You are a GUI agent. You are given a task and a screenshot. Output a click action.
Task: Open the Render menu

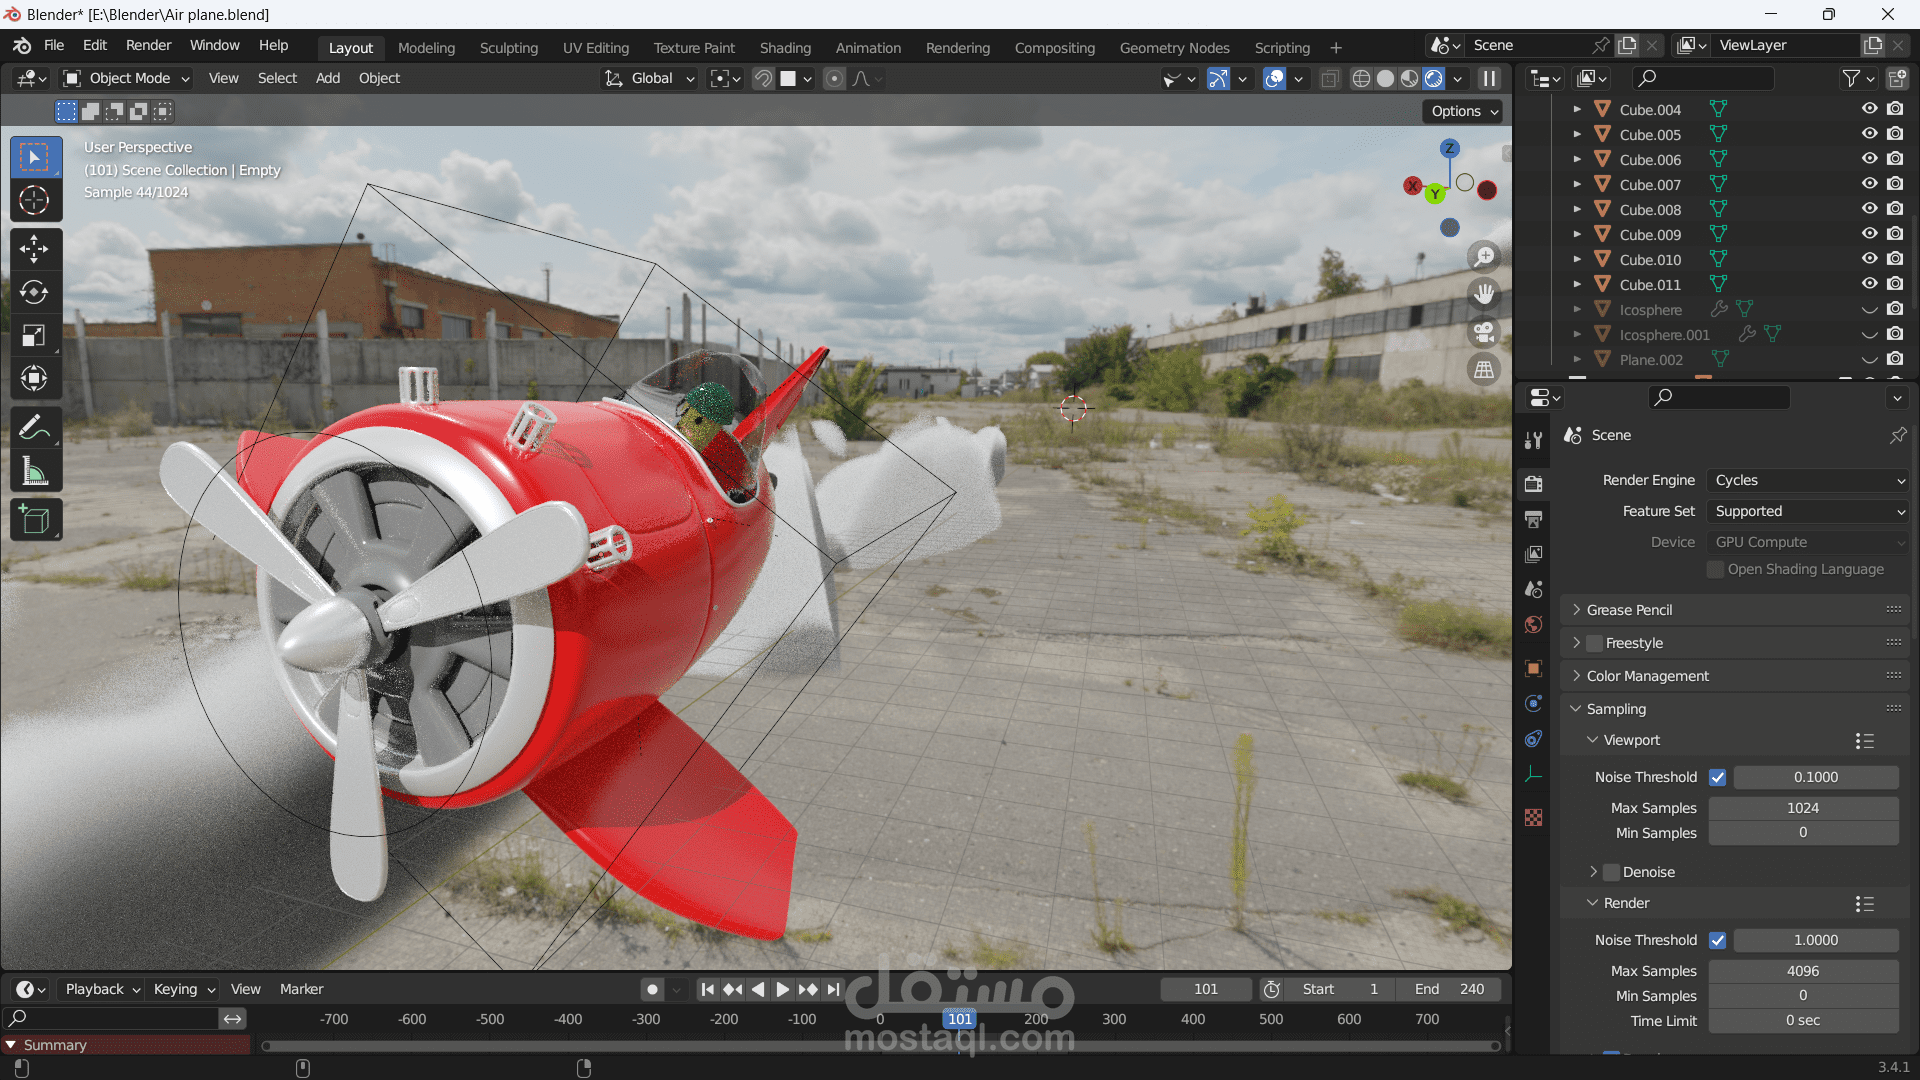[x=148, y=45]
